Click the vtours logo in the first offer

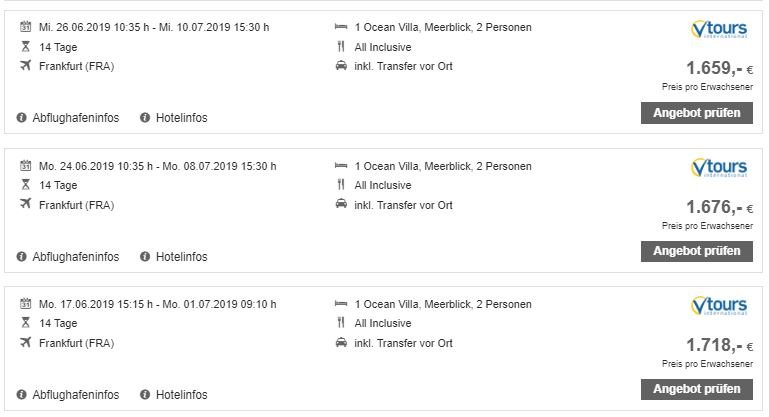tap(720, 30)
